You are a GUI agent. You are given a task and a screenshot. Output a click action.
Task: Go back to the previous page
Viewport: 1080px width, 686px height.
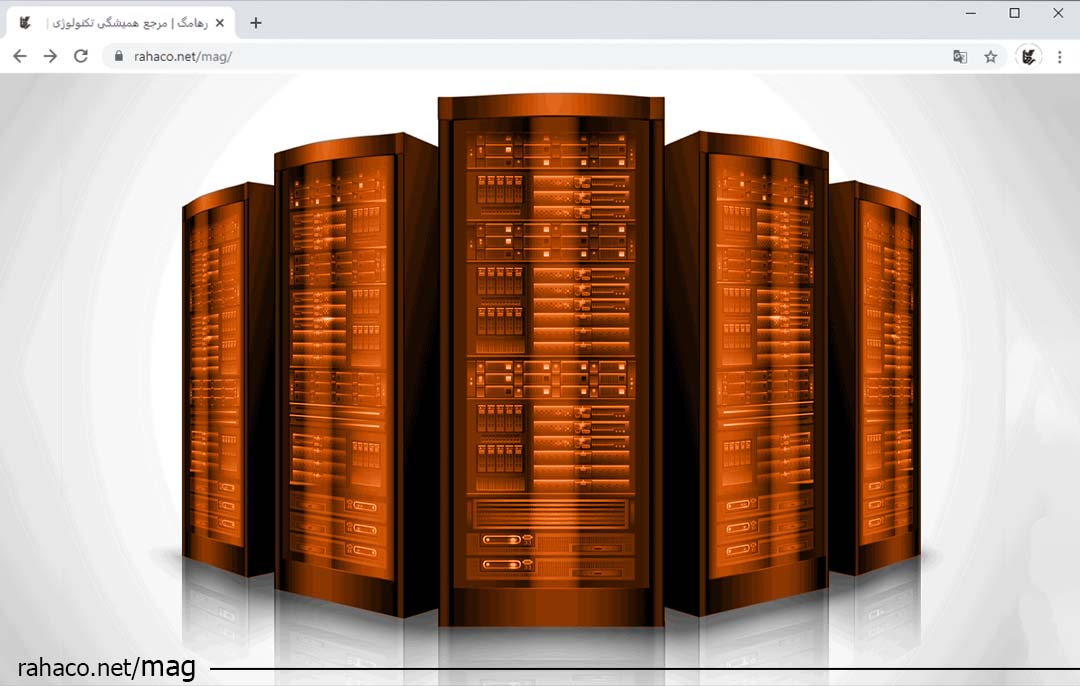20,57
